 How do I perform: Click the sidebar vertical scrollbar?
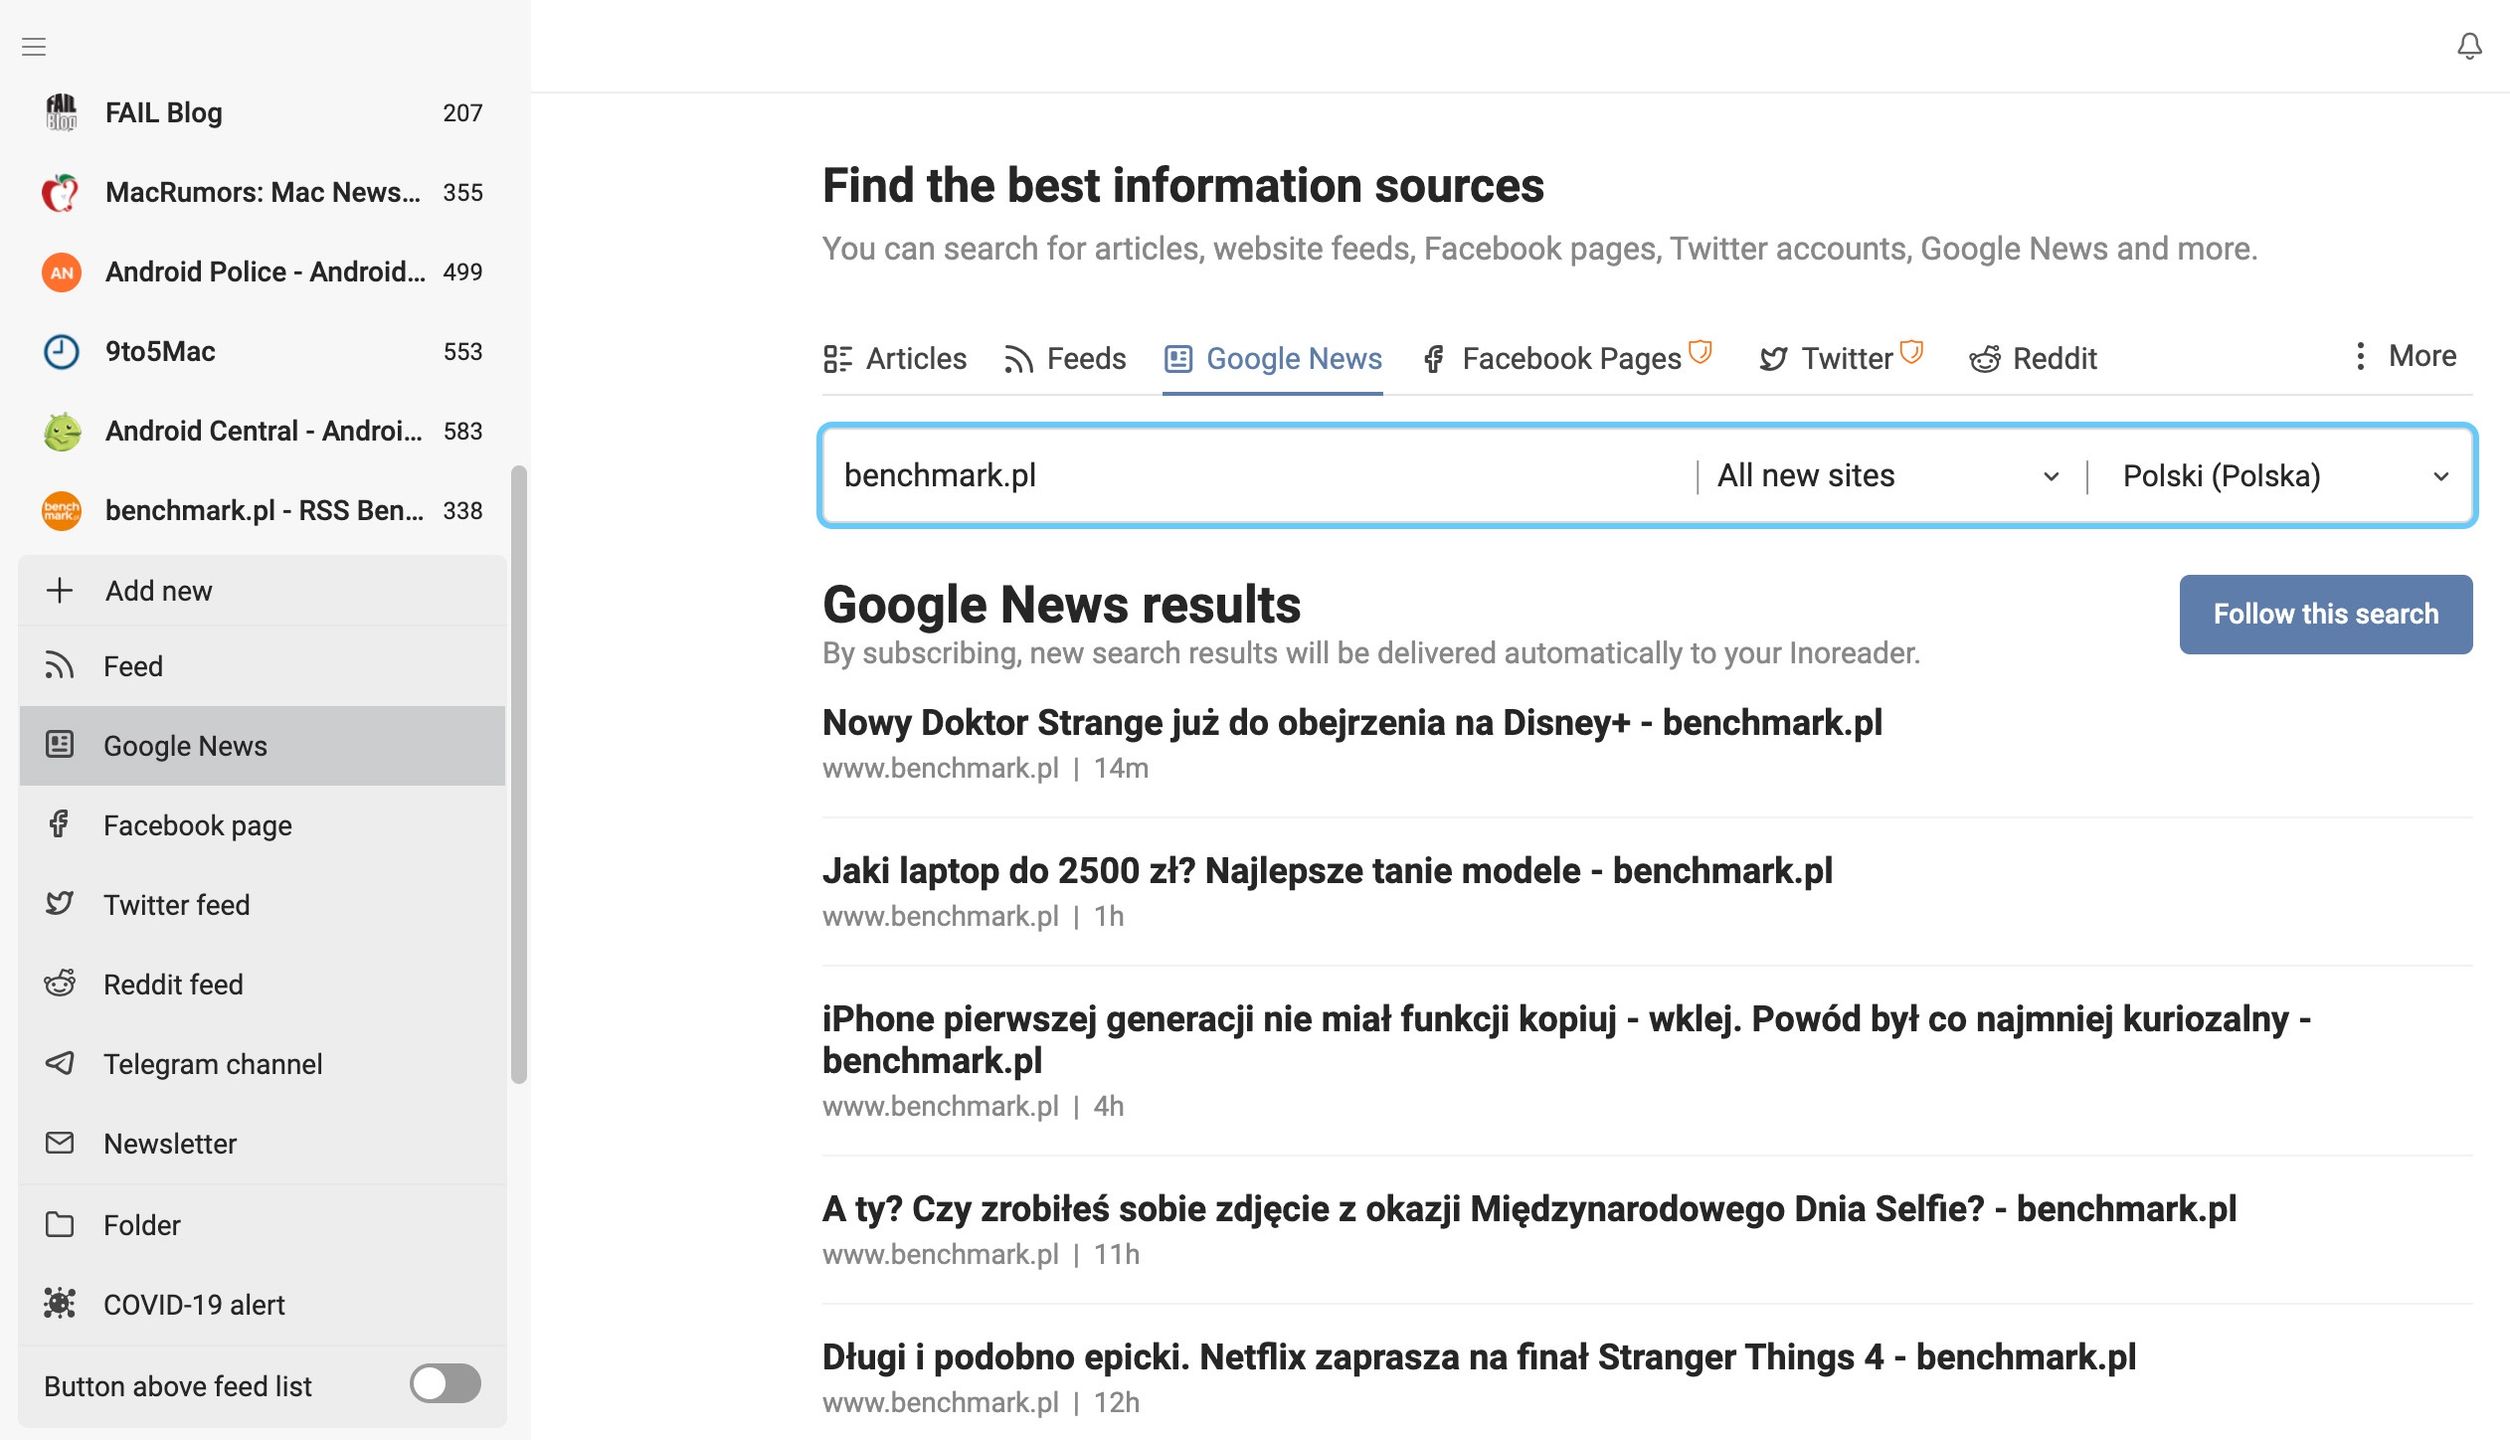518,775
